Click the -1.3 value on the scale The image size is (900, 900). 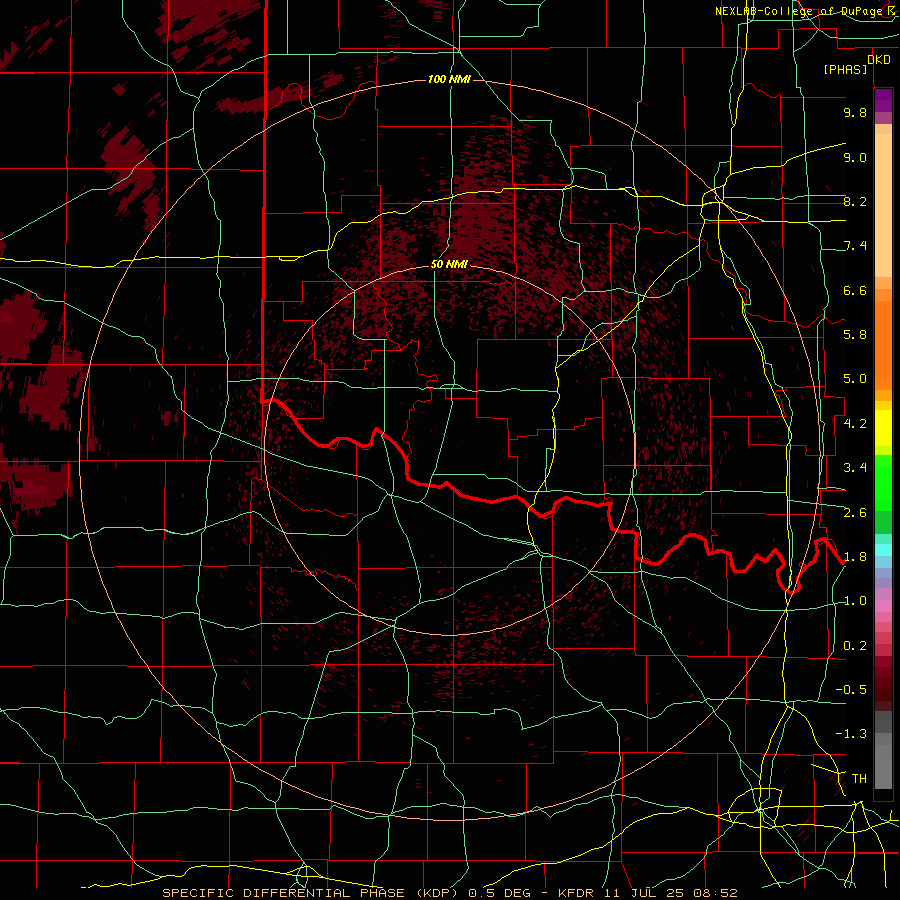click(851, 734)
